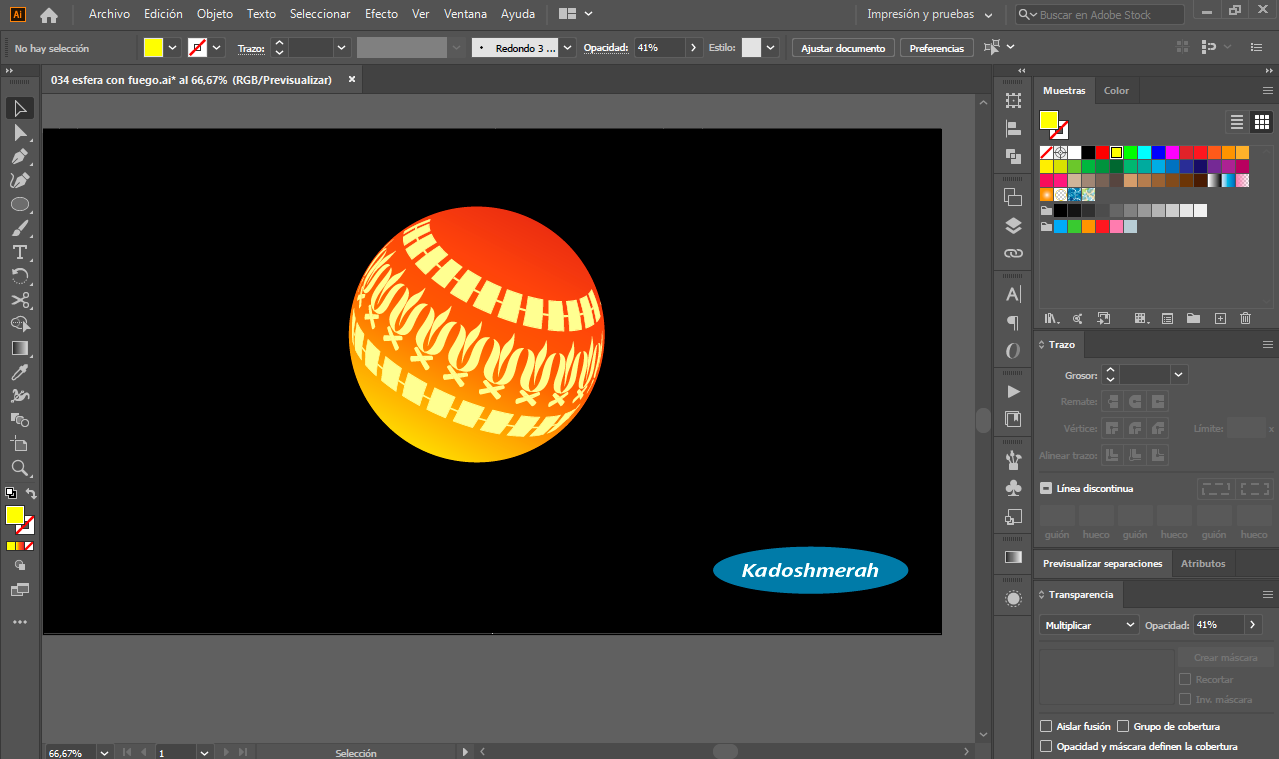Viewport: 1279px width, 759px height.
Task: Tick the Recortar checkbox
Action: pos(1185,679)
